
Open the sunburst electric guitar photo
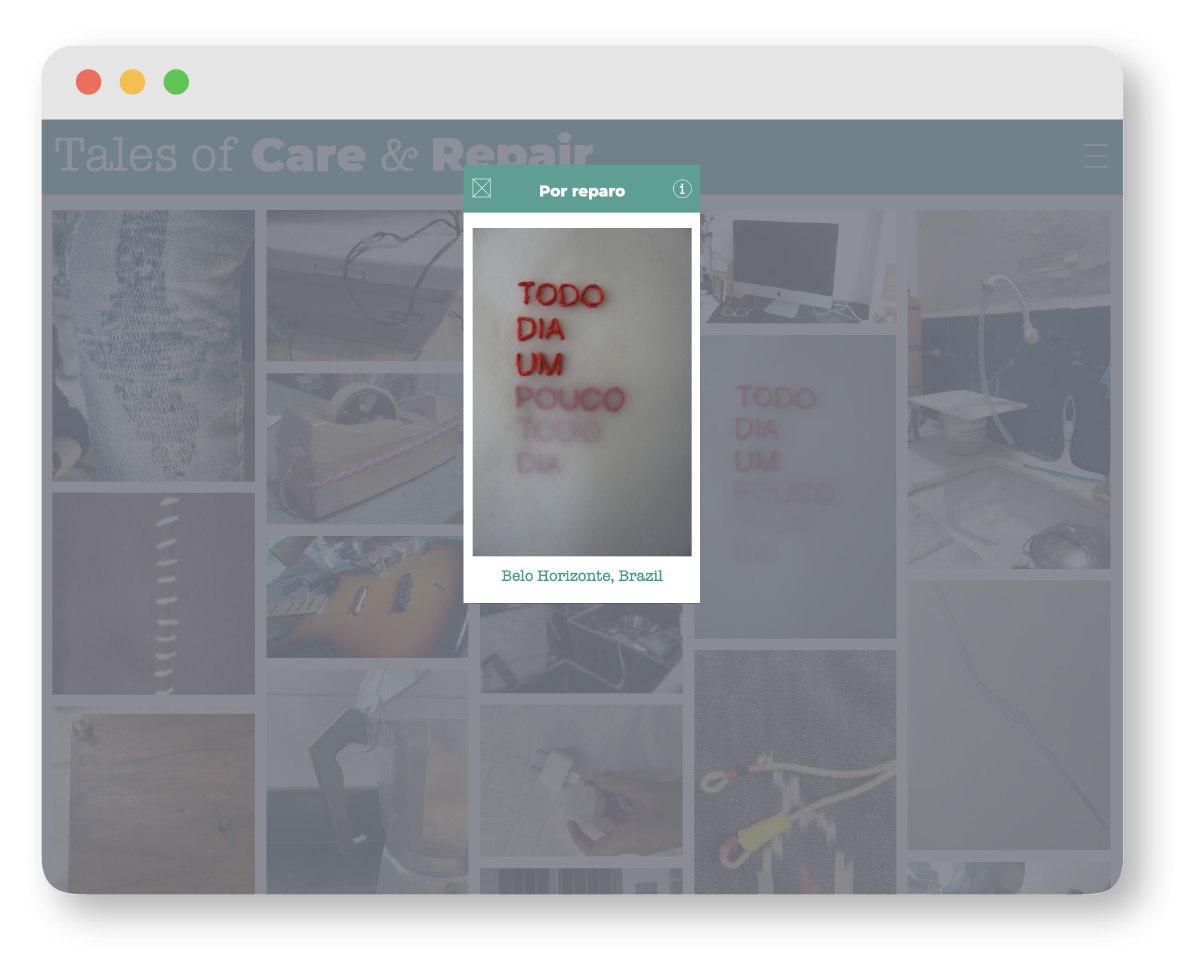[366, 597]
